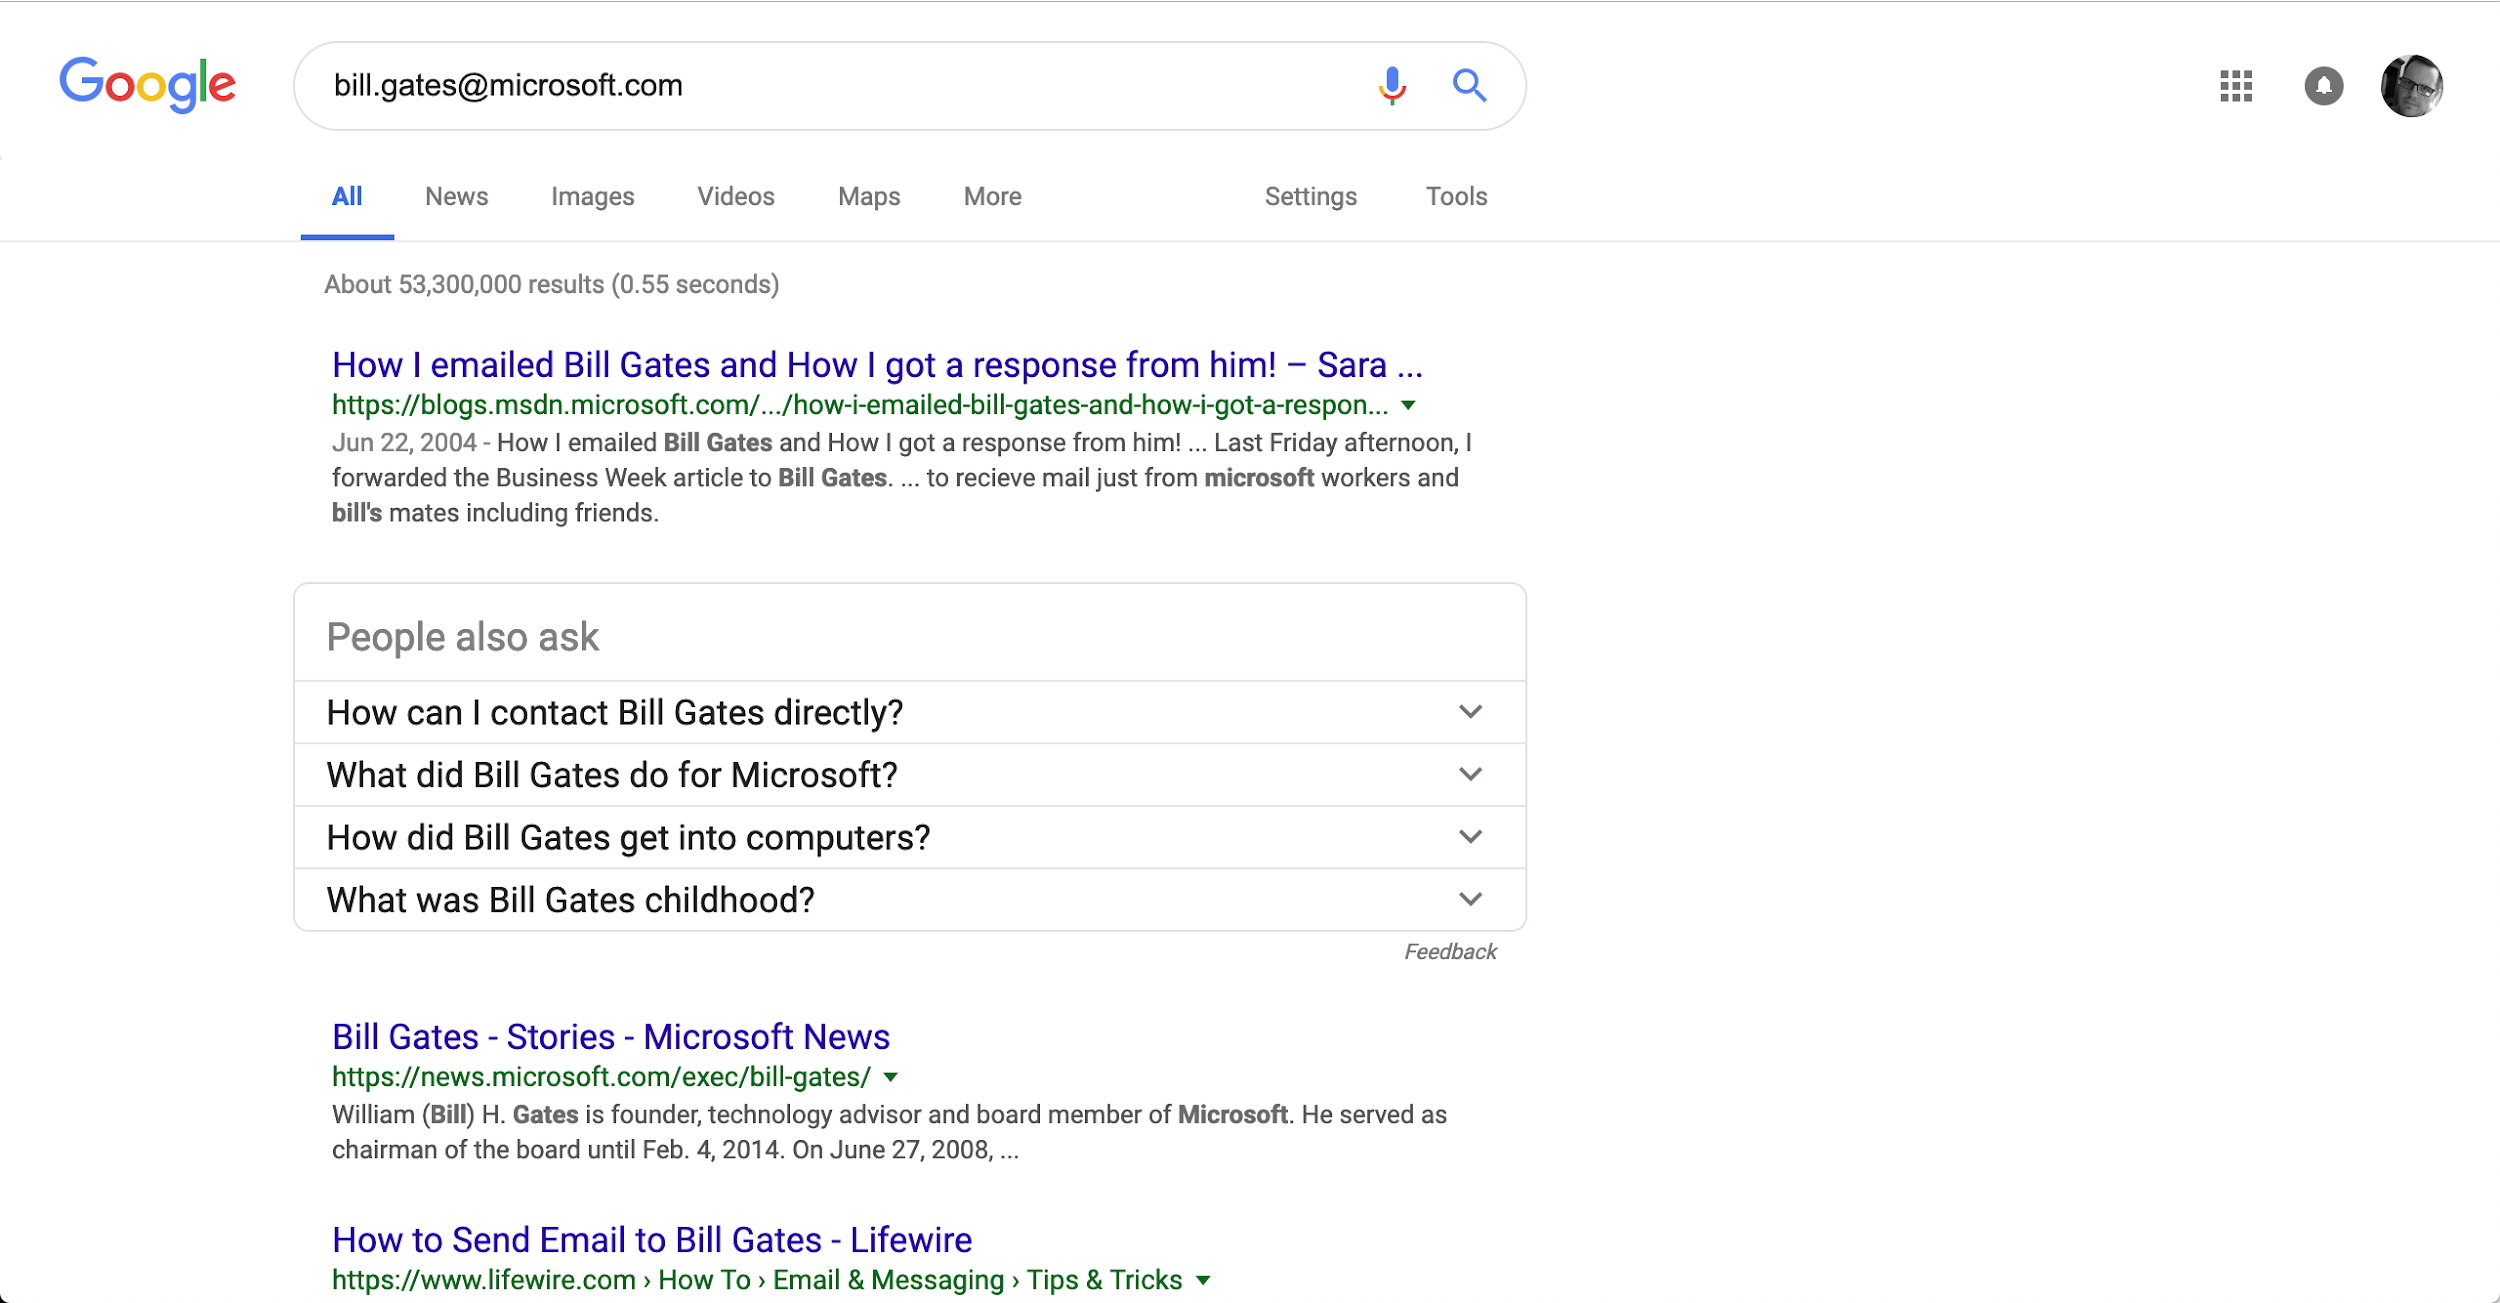
Task: Start voice search with microphone icon
Action: [1391, 86]
